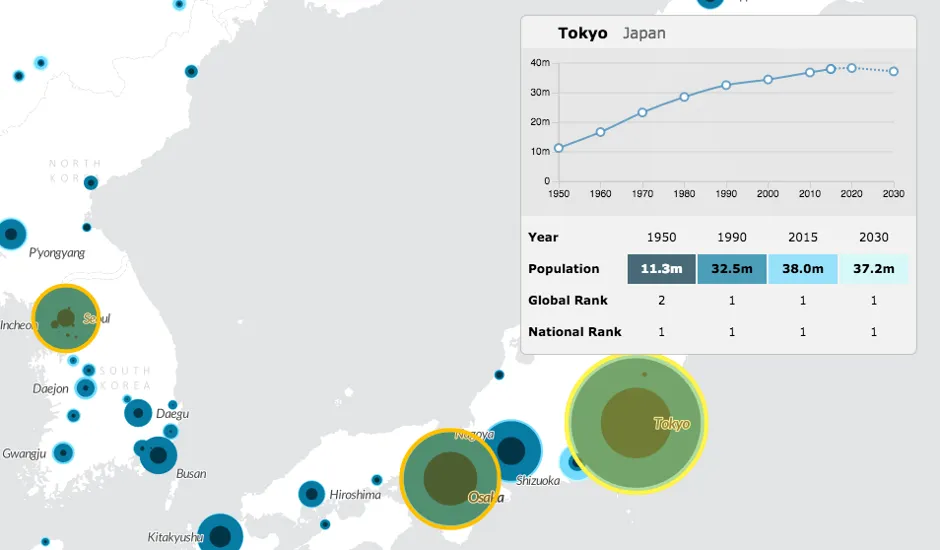
Task: Click the 38.0m population swatch
Action: (803, 269)
